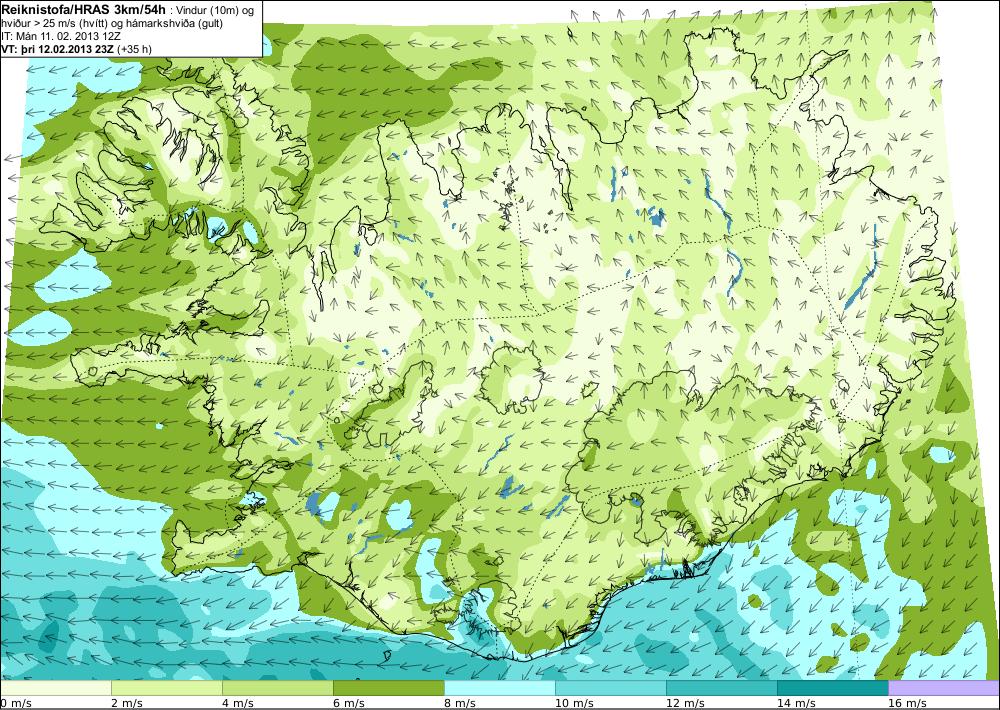Click the '14 m/s' legend label

[x=796, y=703]
